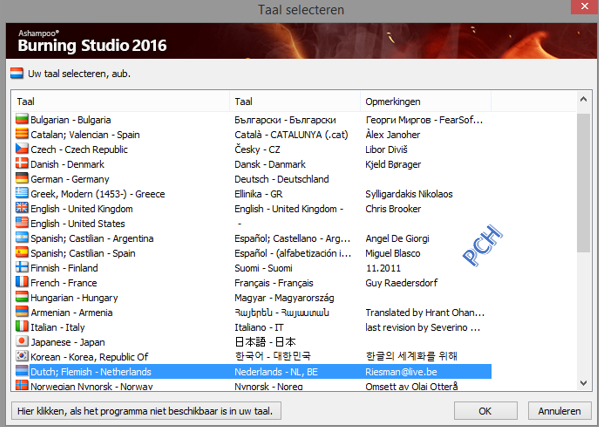Viewport: 599px width, 427px height.
Task: Click 'Guy Raedersdorf' remark cell
Action: coord(401,283)
